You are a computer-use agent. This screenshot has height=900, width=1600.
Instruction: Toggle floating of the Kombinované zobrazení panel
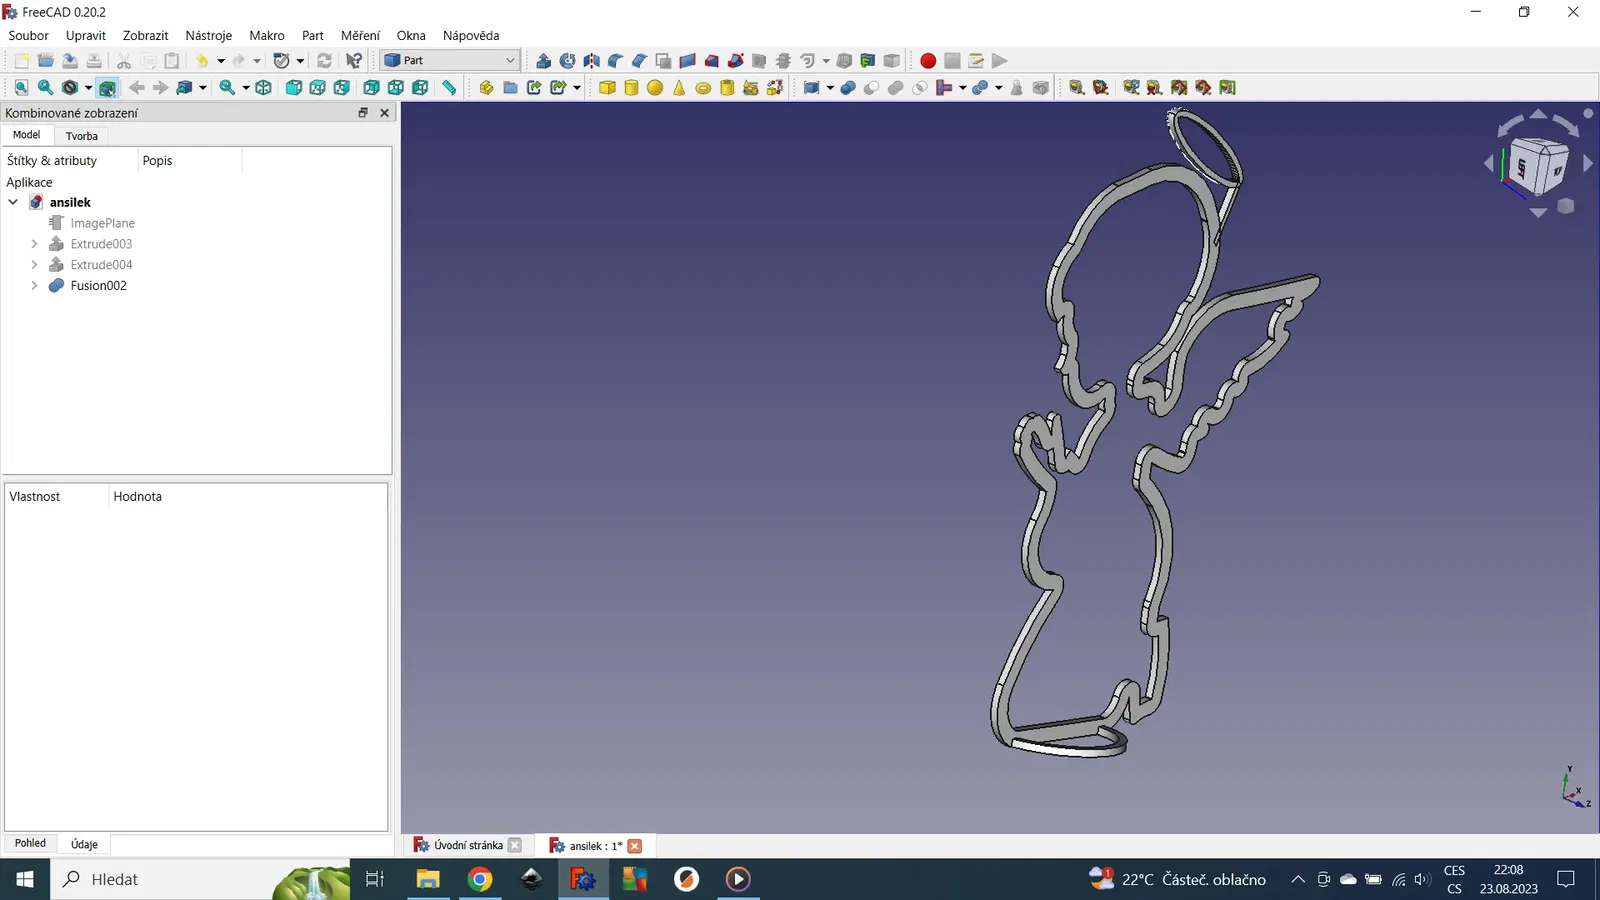[x=363, y=113]
